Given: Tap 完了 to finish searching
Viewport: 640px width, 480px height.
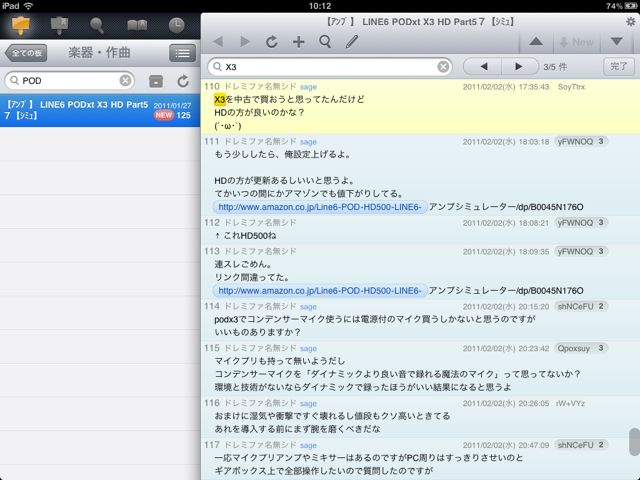Looking at the screenshot, I should click(618, 67).
